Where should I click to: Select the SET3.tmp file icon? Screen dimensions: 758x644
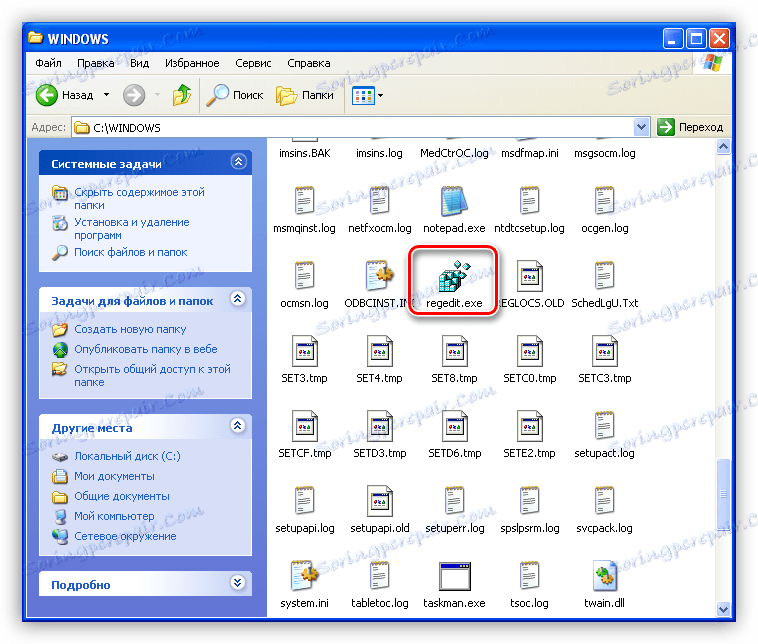point(305,351)
